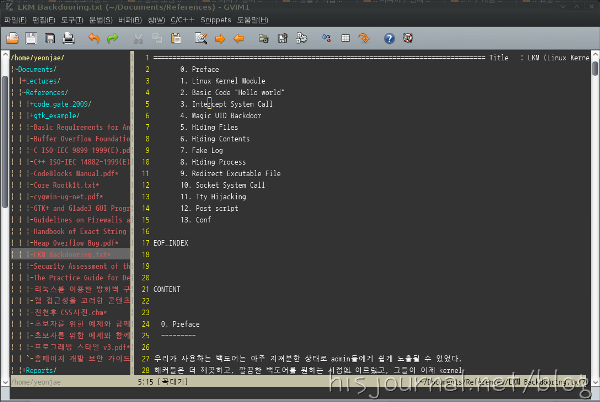Screen dimensions: 600x402
Task: Select Buffer Overflow Foundation file entry
Action: pyautogui.click(x=80, y=139)
